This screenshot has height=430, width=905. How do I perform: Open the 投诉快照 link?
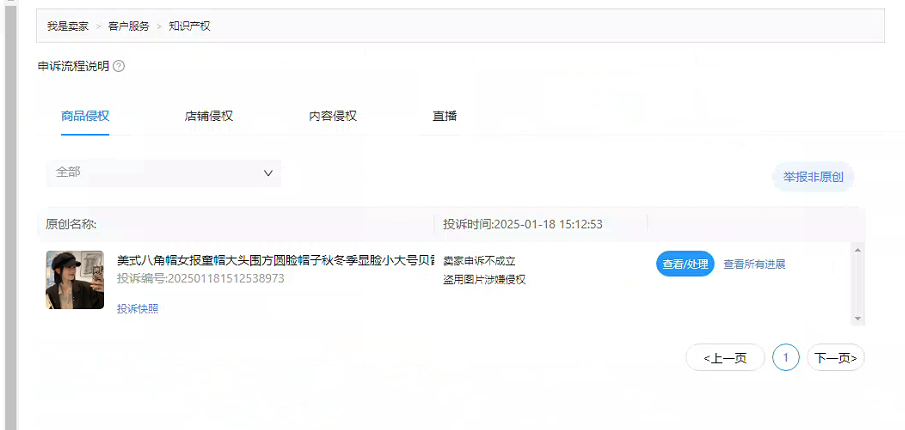[x=137, y=309]
